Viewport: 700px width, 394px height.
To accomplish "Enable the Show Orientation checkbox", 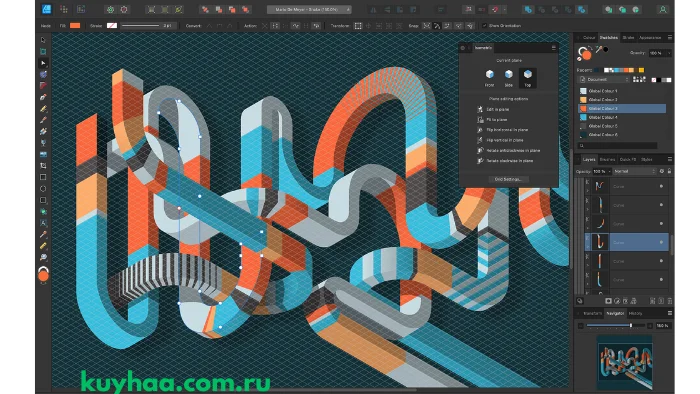I will (485, 26).
